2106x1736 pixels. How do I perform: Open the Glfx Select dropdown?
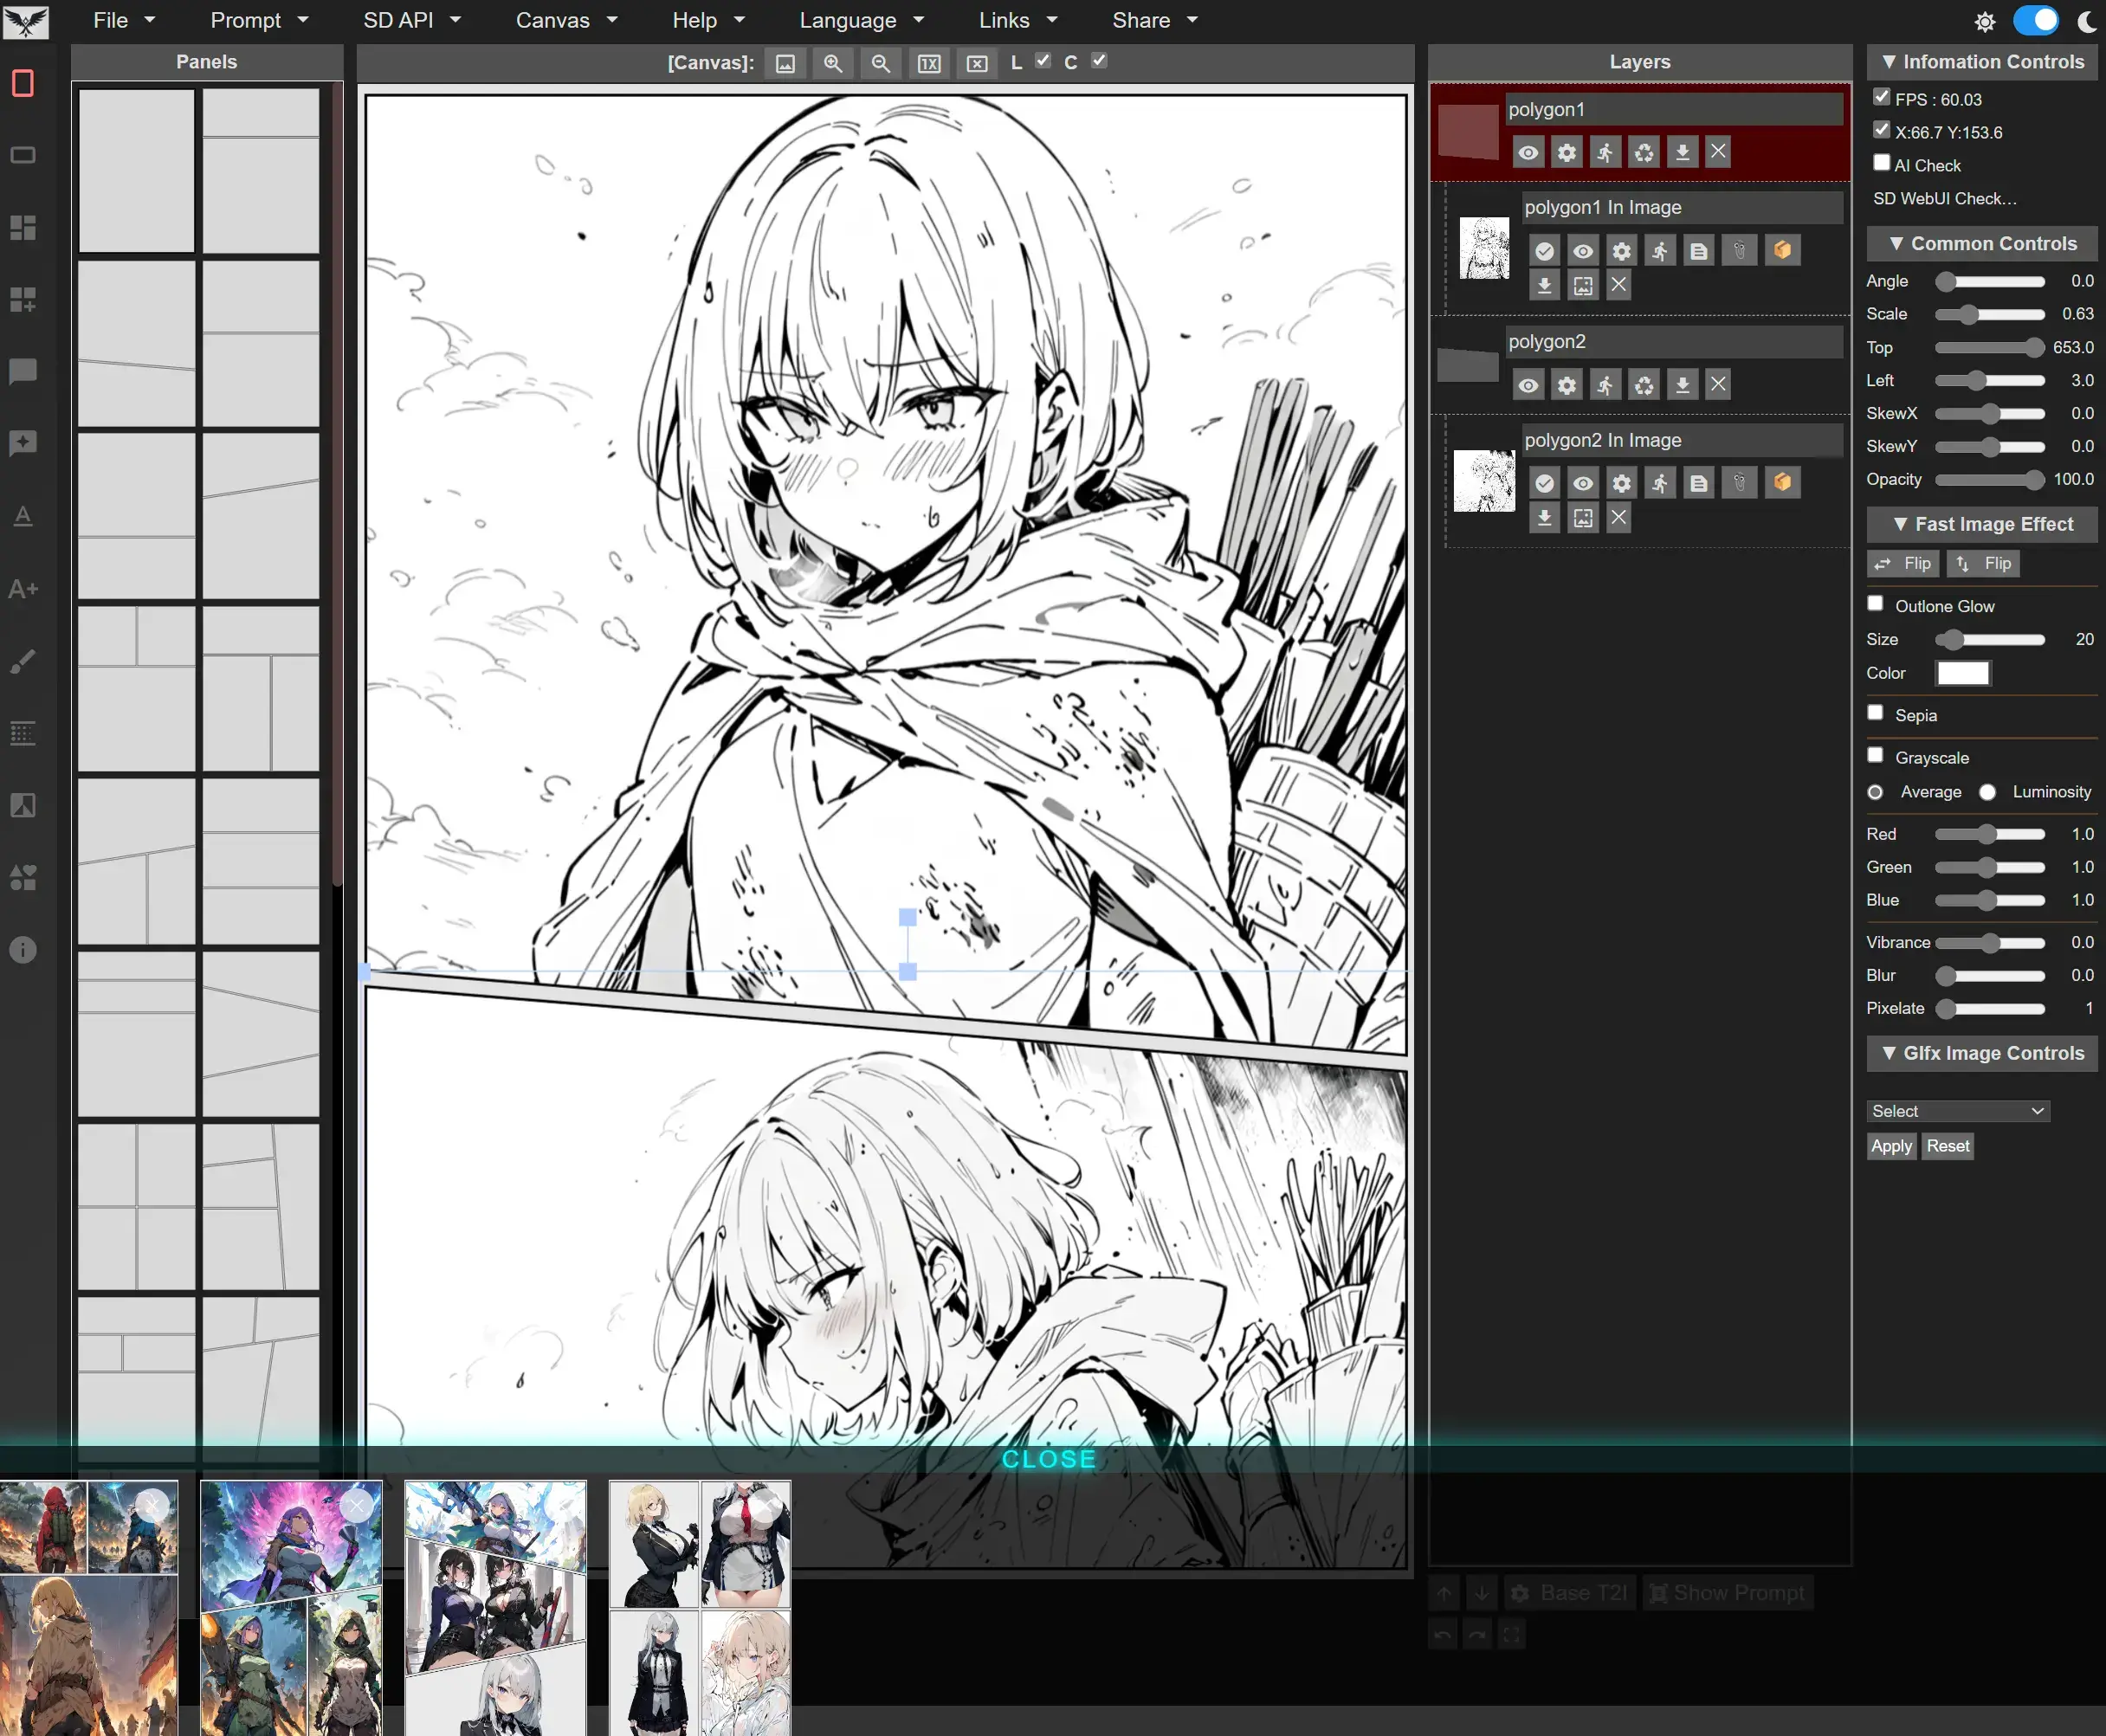point(1956,1110)
